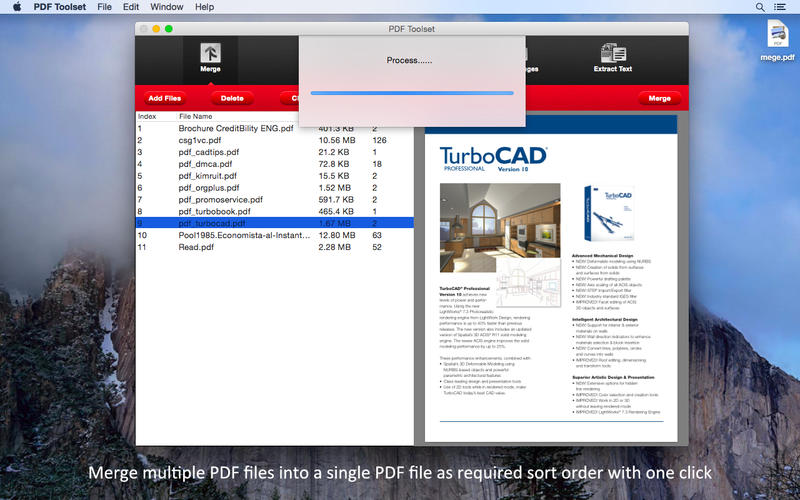Open the Window menu

pos(167,7)
